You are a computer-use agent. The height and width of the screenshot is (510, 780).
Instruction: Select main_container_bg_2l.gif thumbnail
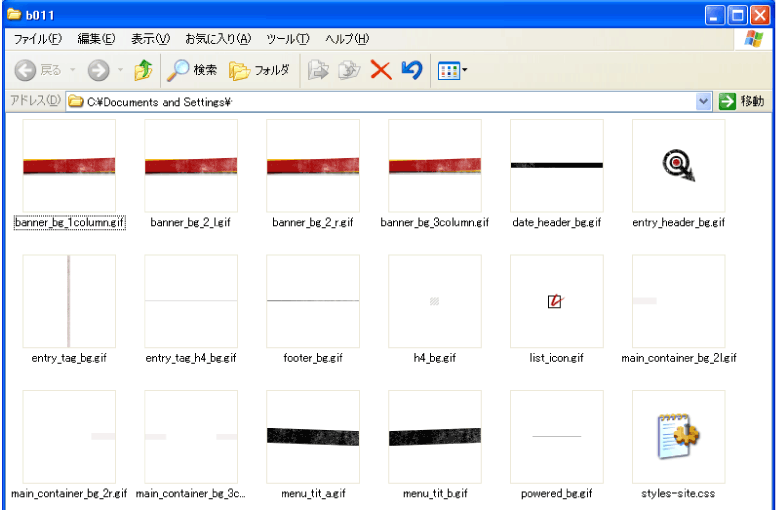(x=679, y=301)
